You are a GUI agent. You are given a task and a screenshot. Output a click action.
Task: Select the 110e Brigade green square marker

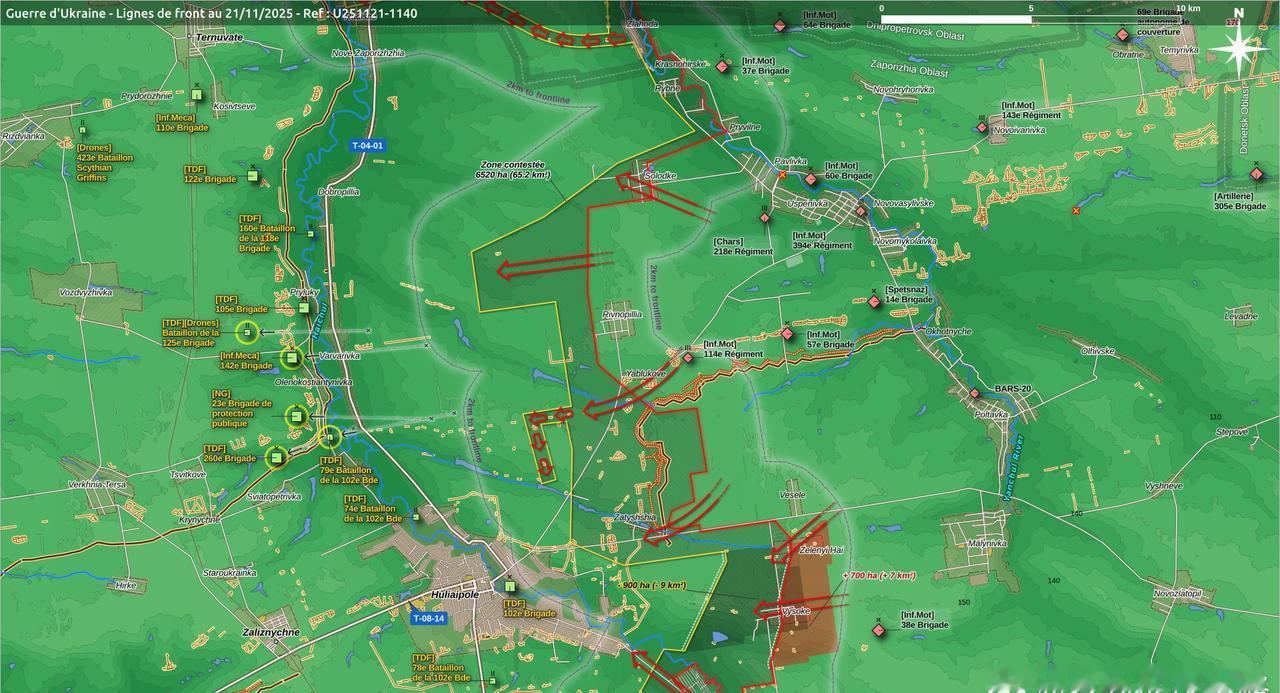197,95
